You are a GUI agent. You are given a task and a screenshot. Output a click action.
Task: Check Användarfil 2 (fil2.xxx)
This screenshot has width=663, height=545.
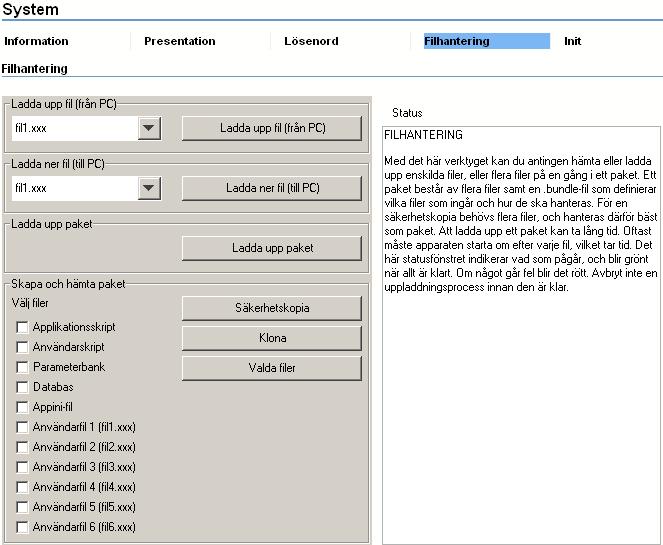tap(22, 447)
